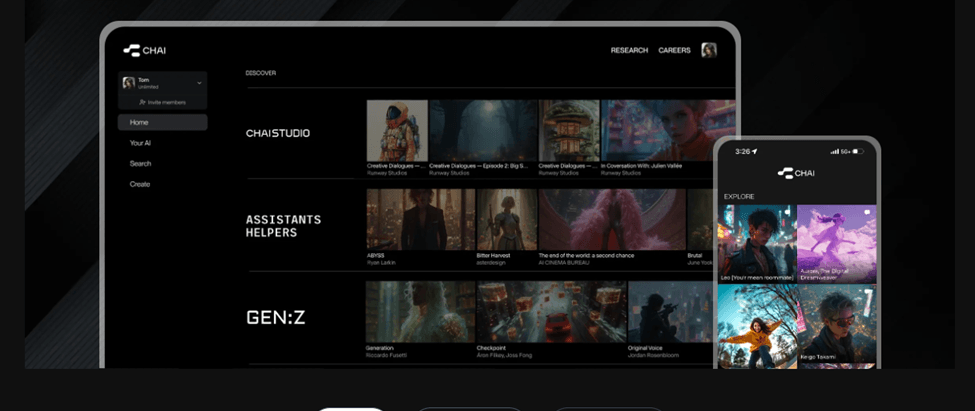Open Your AI in the sidebar
This screenshot has height=411, width=975.
(141, 143)
